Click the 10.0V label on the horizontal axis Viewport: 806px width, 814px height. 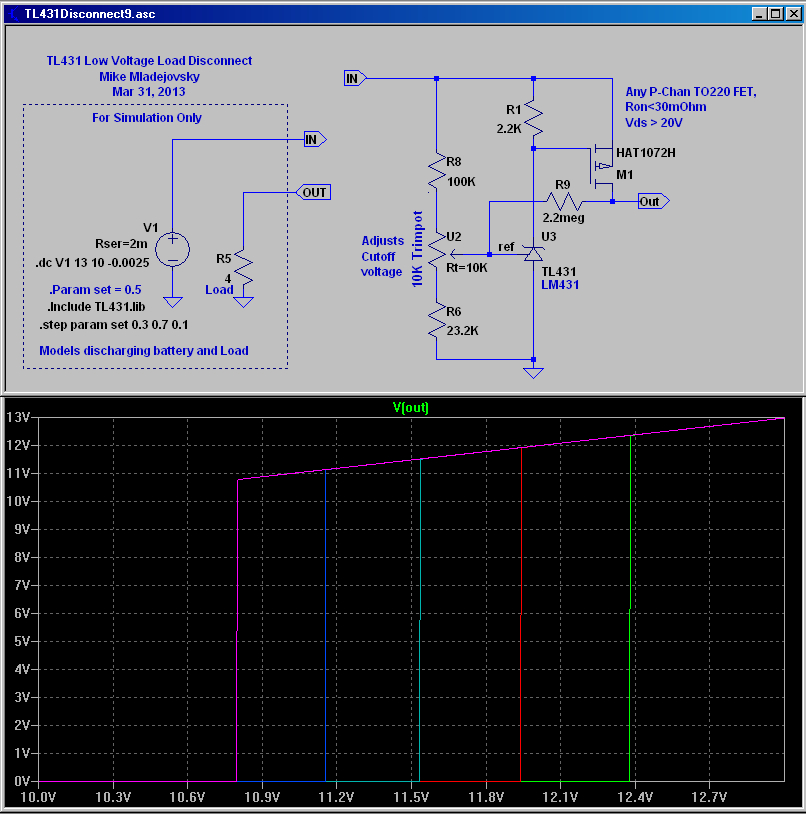click(38, 797)
